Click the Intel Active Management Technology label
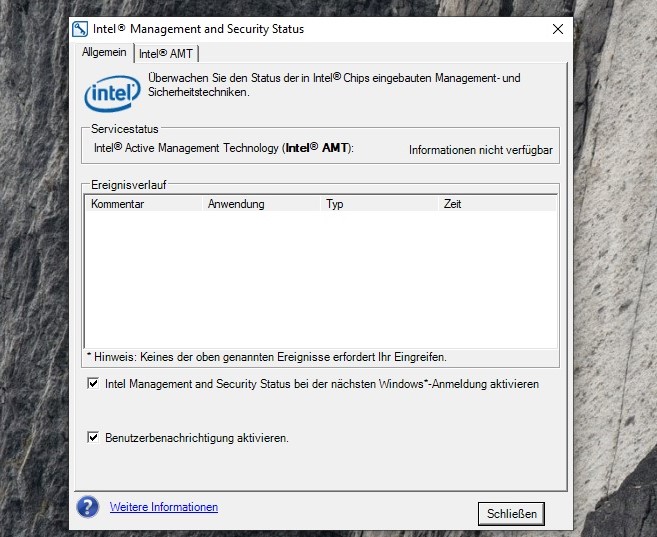 pos(224,149)
